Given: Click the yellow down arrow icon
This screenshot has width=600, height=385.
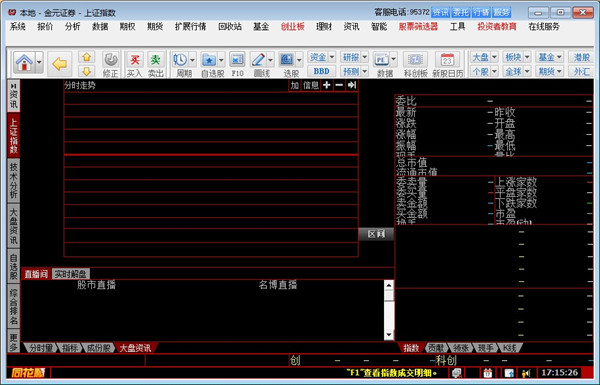Looking at the screenshot, I should tap(87, 71).
